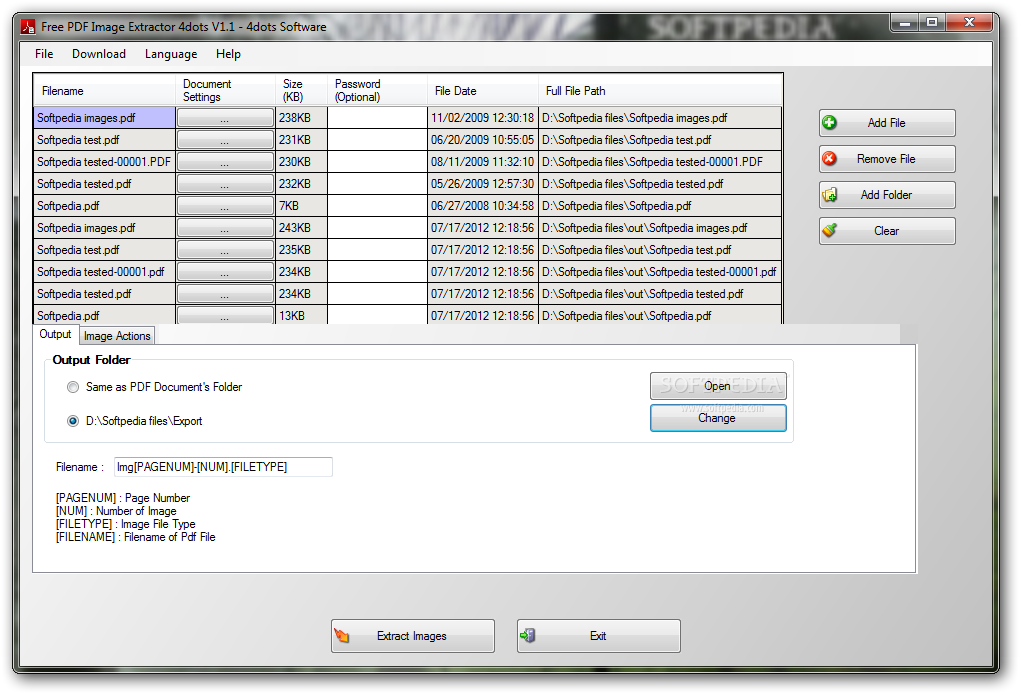Select 'Softpedia tested-00001.pdf' lowercase filename cell
Viewport: 1020px width, 694px height.
point(104,272)
